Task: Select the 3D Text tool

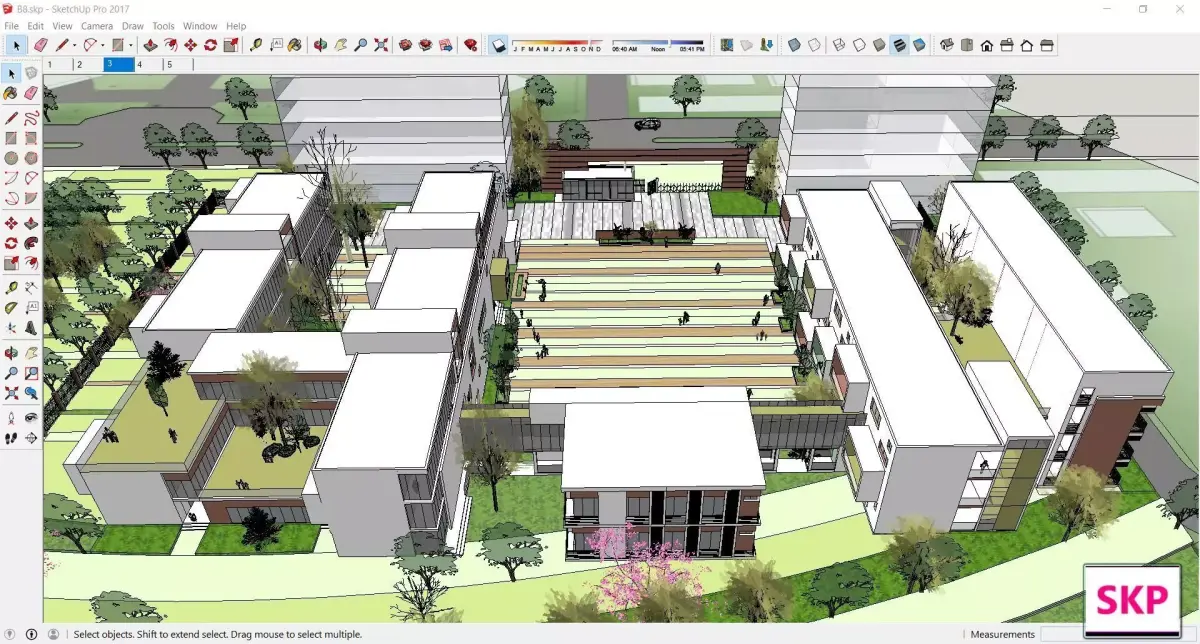Action: coord(32,328)
